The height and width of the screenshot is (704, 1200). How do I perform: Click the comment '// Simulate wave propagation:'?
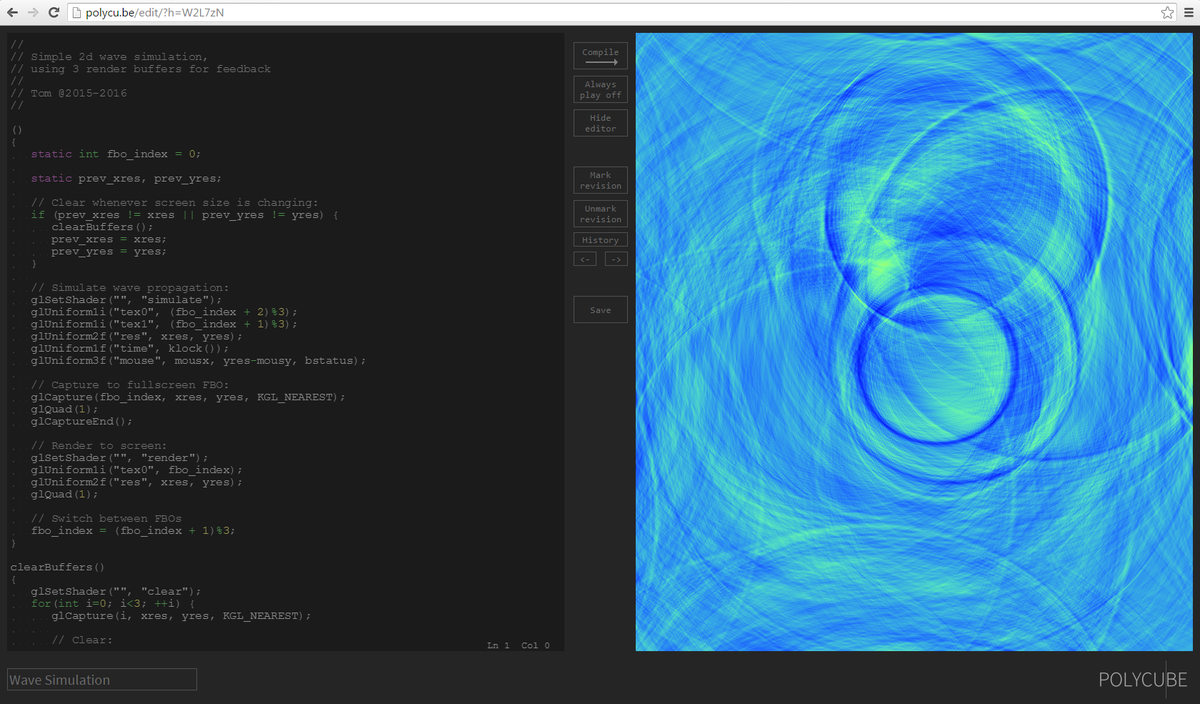(x=130, y=288)
